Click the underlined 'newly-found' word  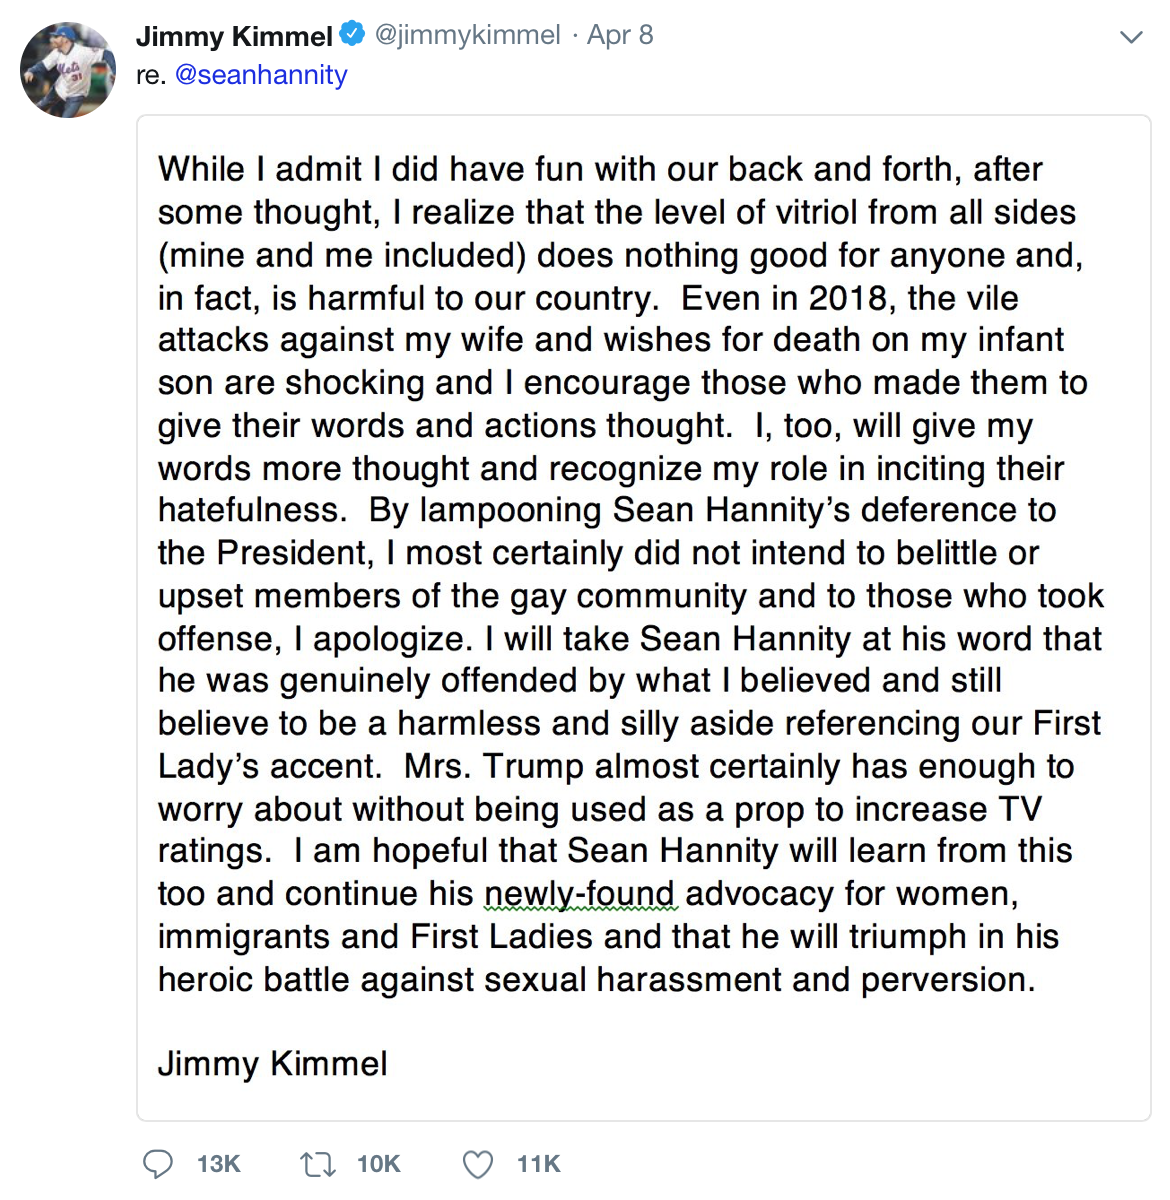580,894
